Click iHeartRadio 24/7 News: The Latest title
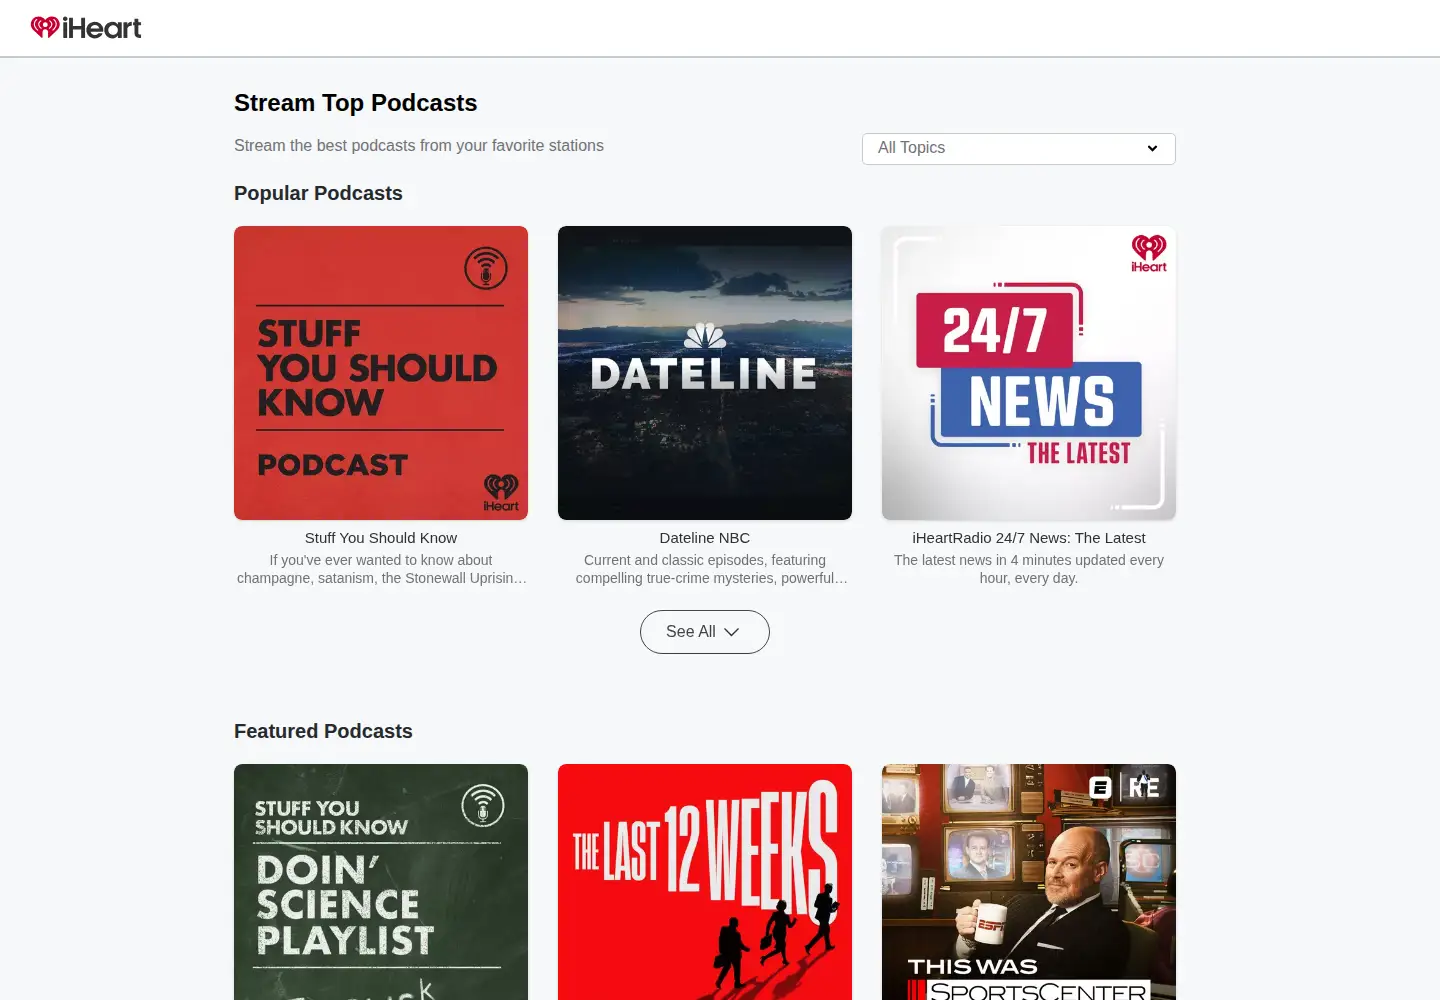1440x1000 pixels. pos(1029,538)
